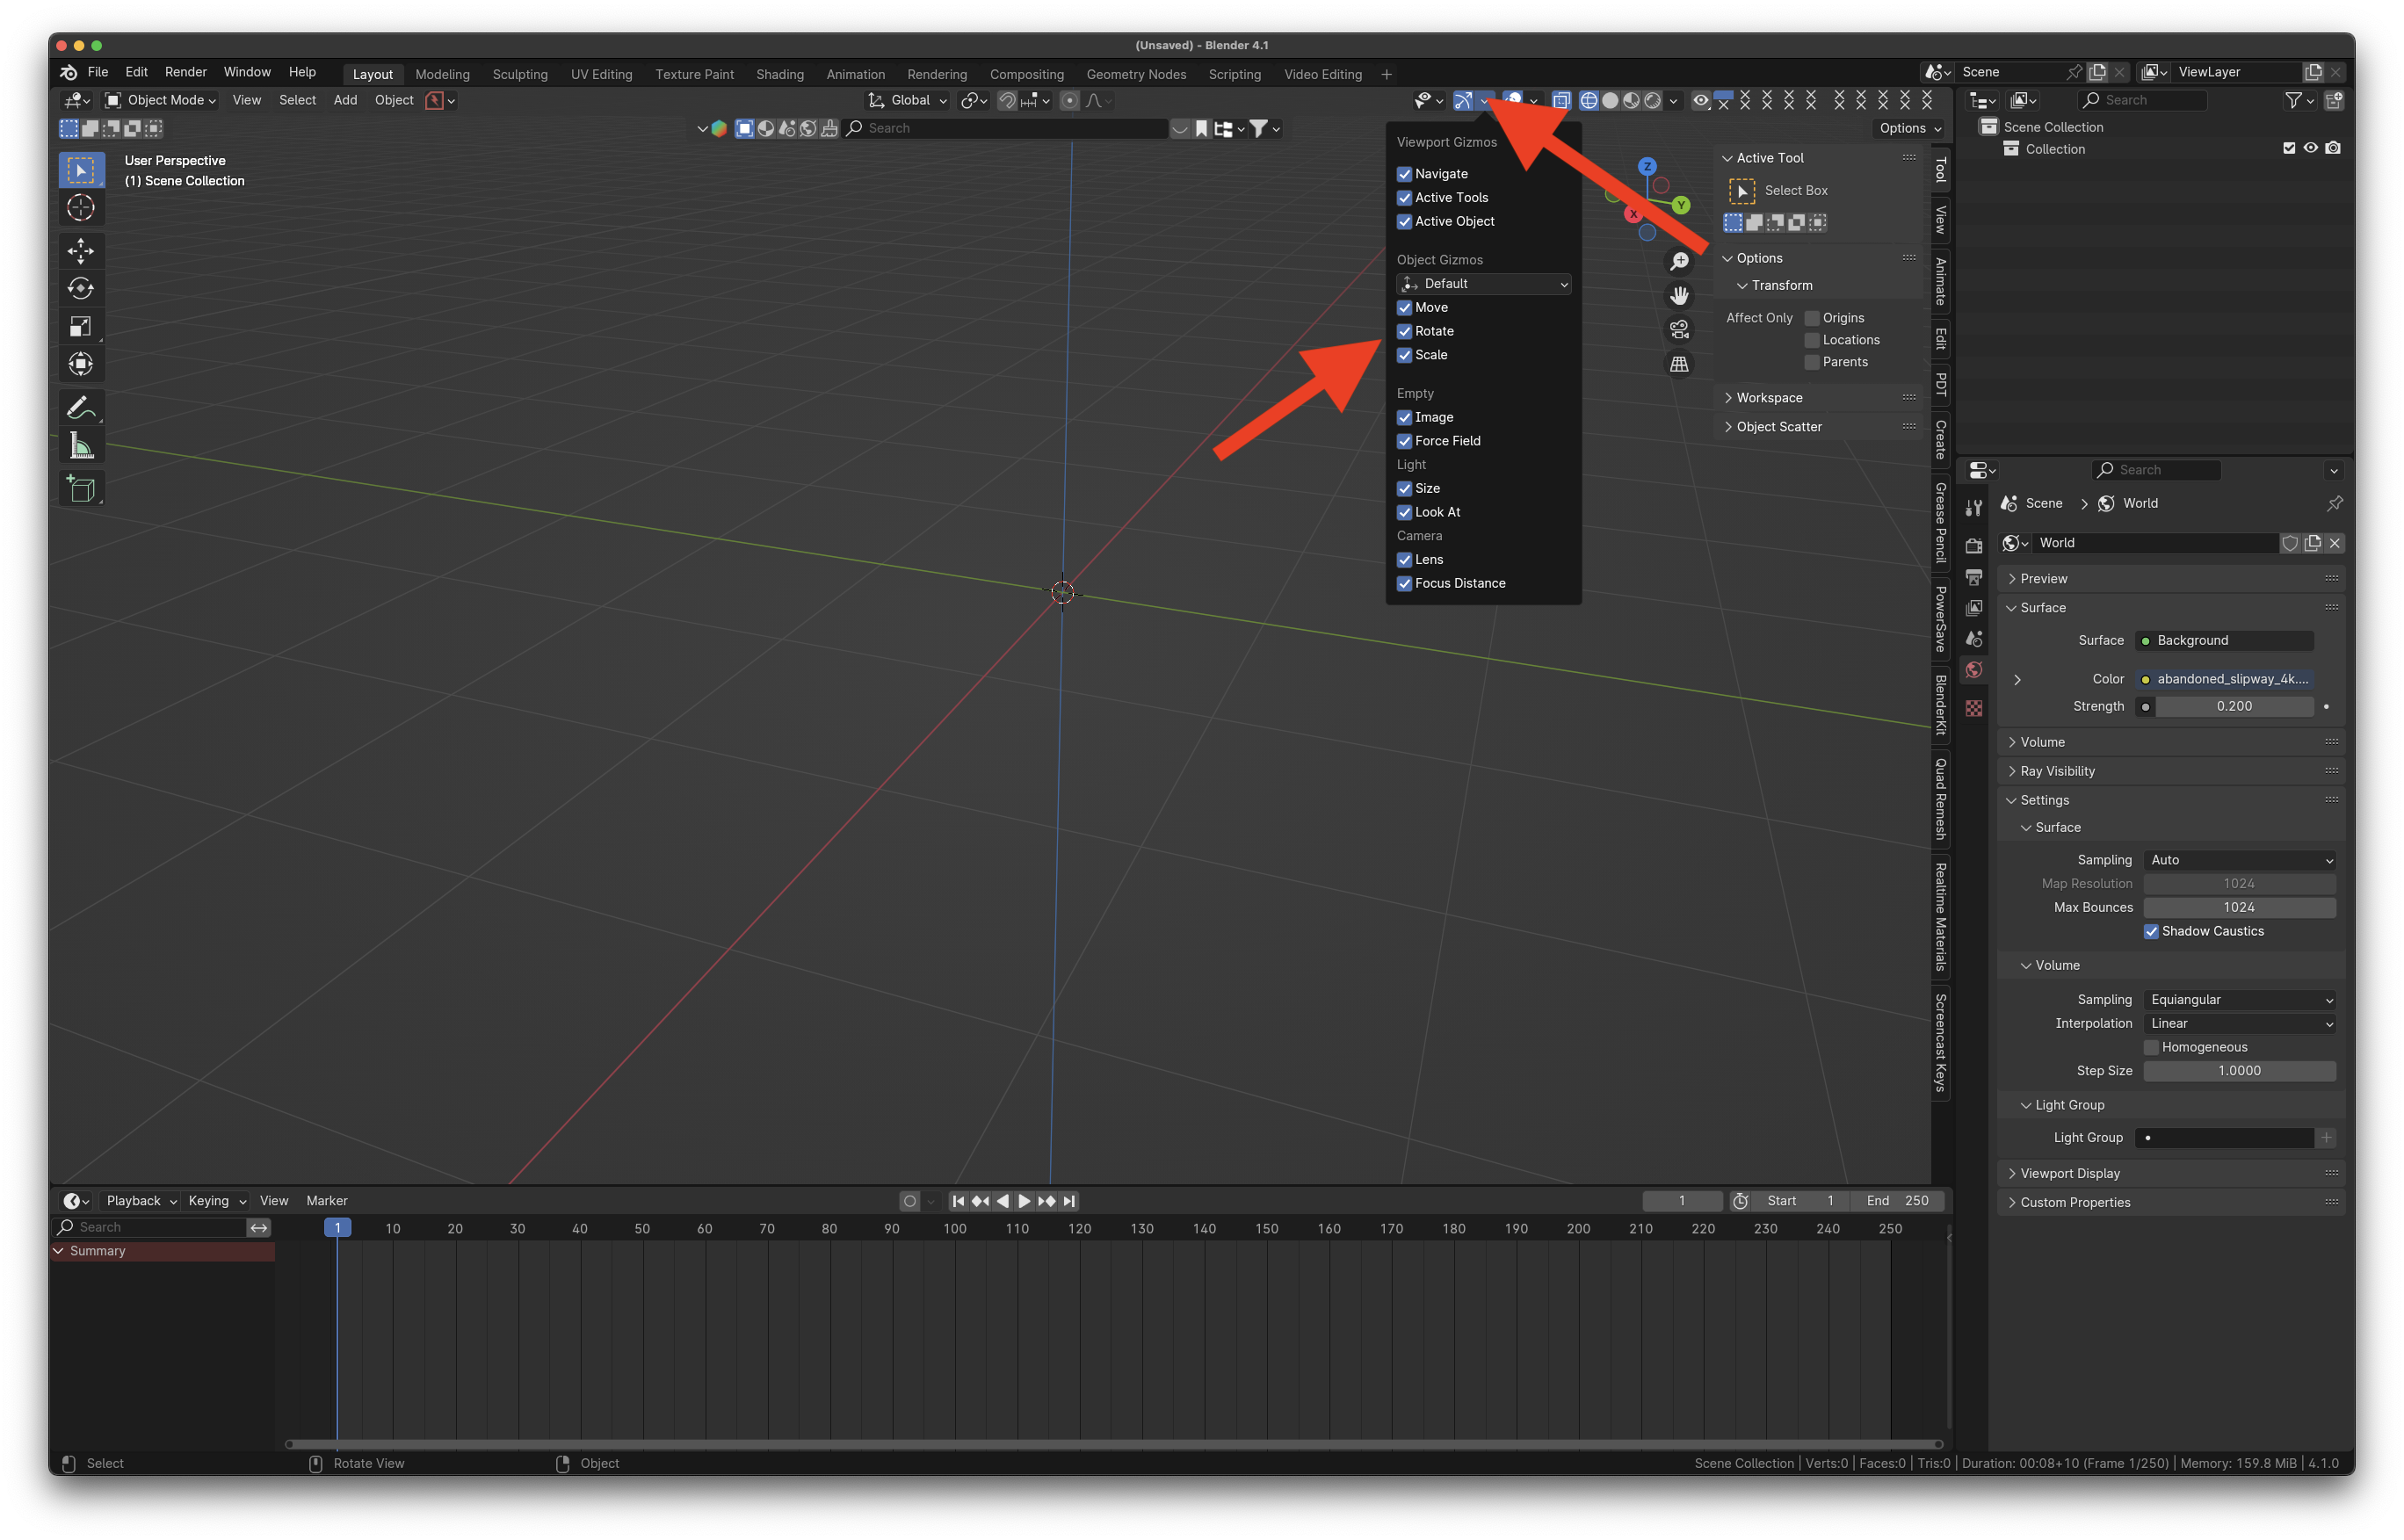
Task: Open the BlenderKit sidebar tab
Action: tap(1941, 705)
